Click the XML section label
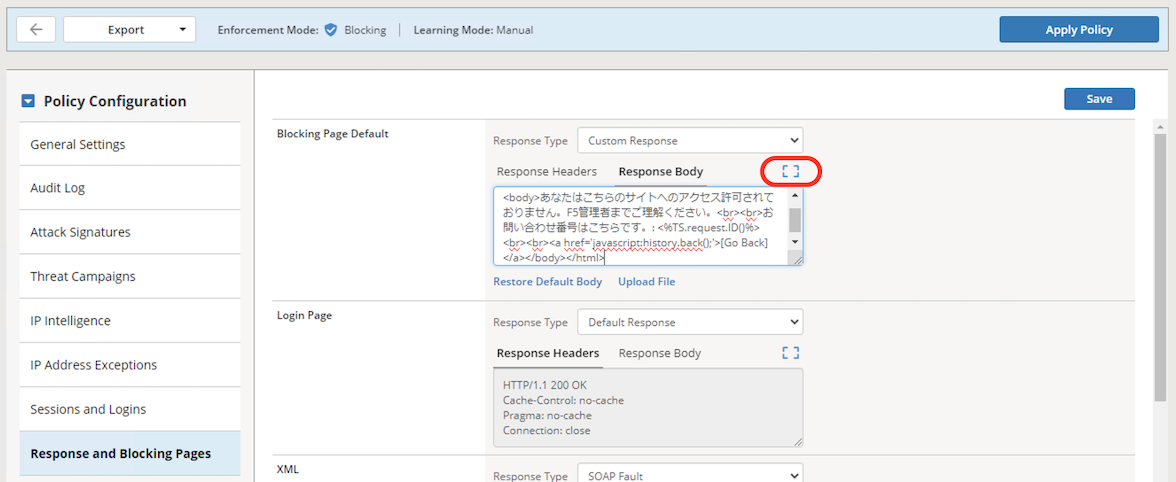The width and height of the screenshot is (1176, 482). [287, 469]
